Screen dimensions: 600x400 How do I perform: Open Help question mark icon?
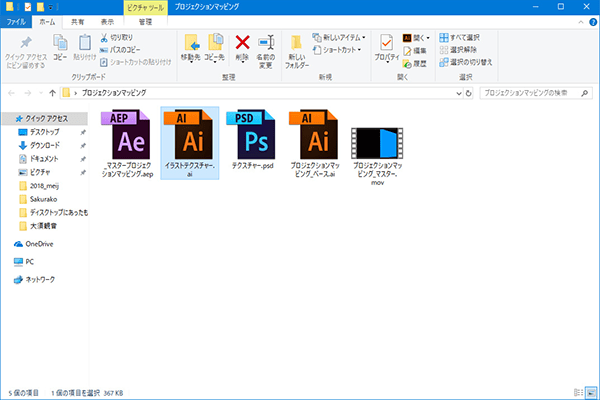coord(593,22)
